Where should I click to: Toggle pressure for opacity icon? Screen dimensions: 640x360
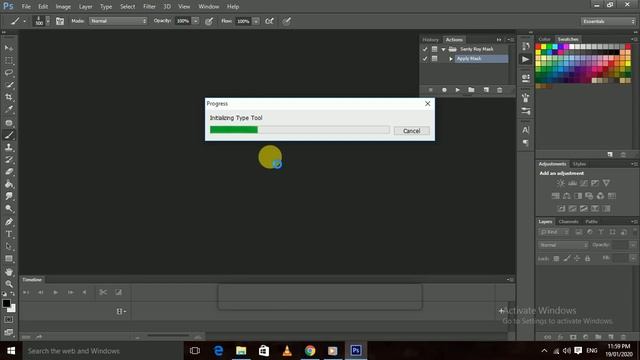209,21
